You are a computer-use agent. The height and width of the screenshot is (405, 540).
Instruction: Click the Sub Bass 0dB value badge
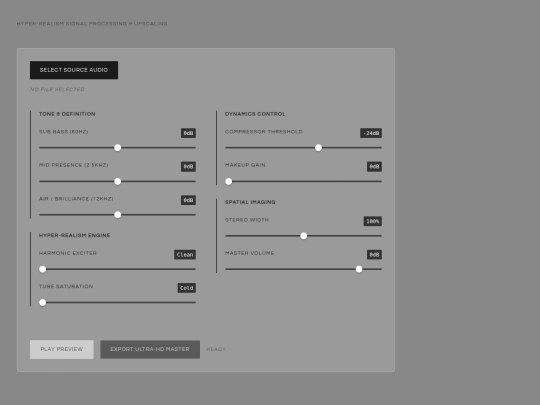[x=188, y=133]
